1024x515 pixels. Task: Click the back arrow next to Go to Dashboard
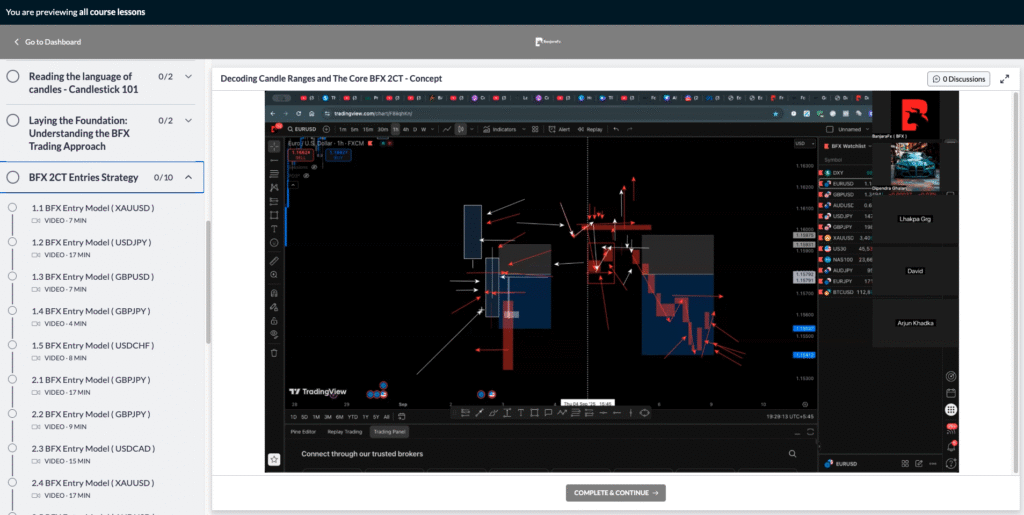[16, 42]
